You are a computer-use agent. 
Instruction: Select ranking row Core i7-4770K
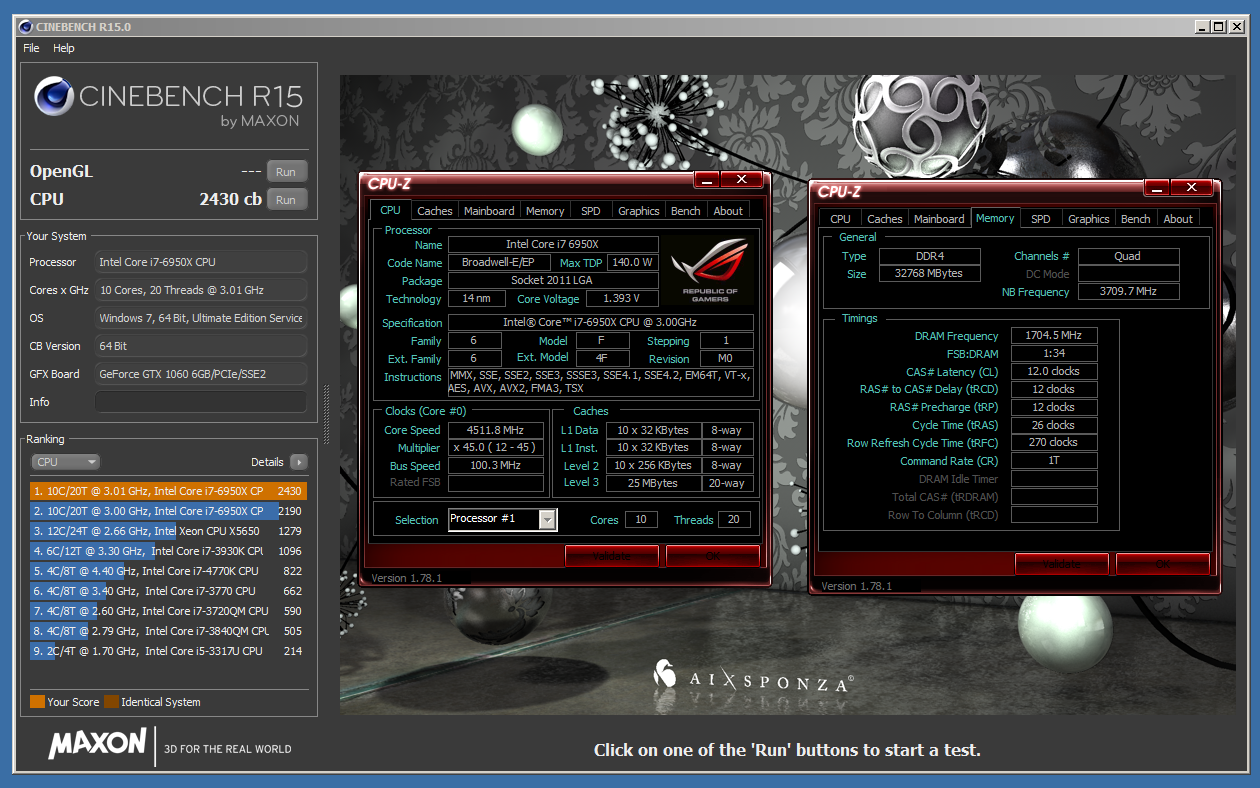[168, 571]
